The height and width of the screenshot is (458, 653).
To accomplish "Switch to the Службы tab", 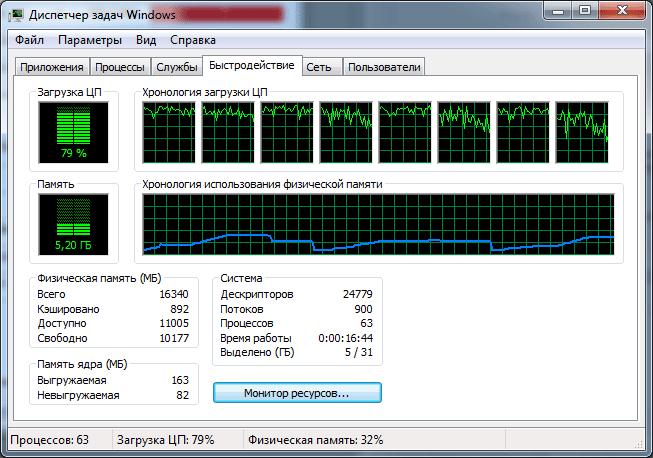I will pos(177,67).
